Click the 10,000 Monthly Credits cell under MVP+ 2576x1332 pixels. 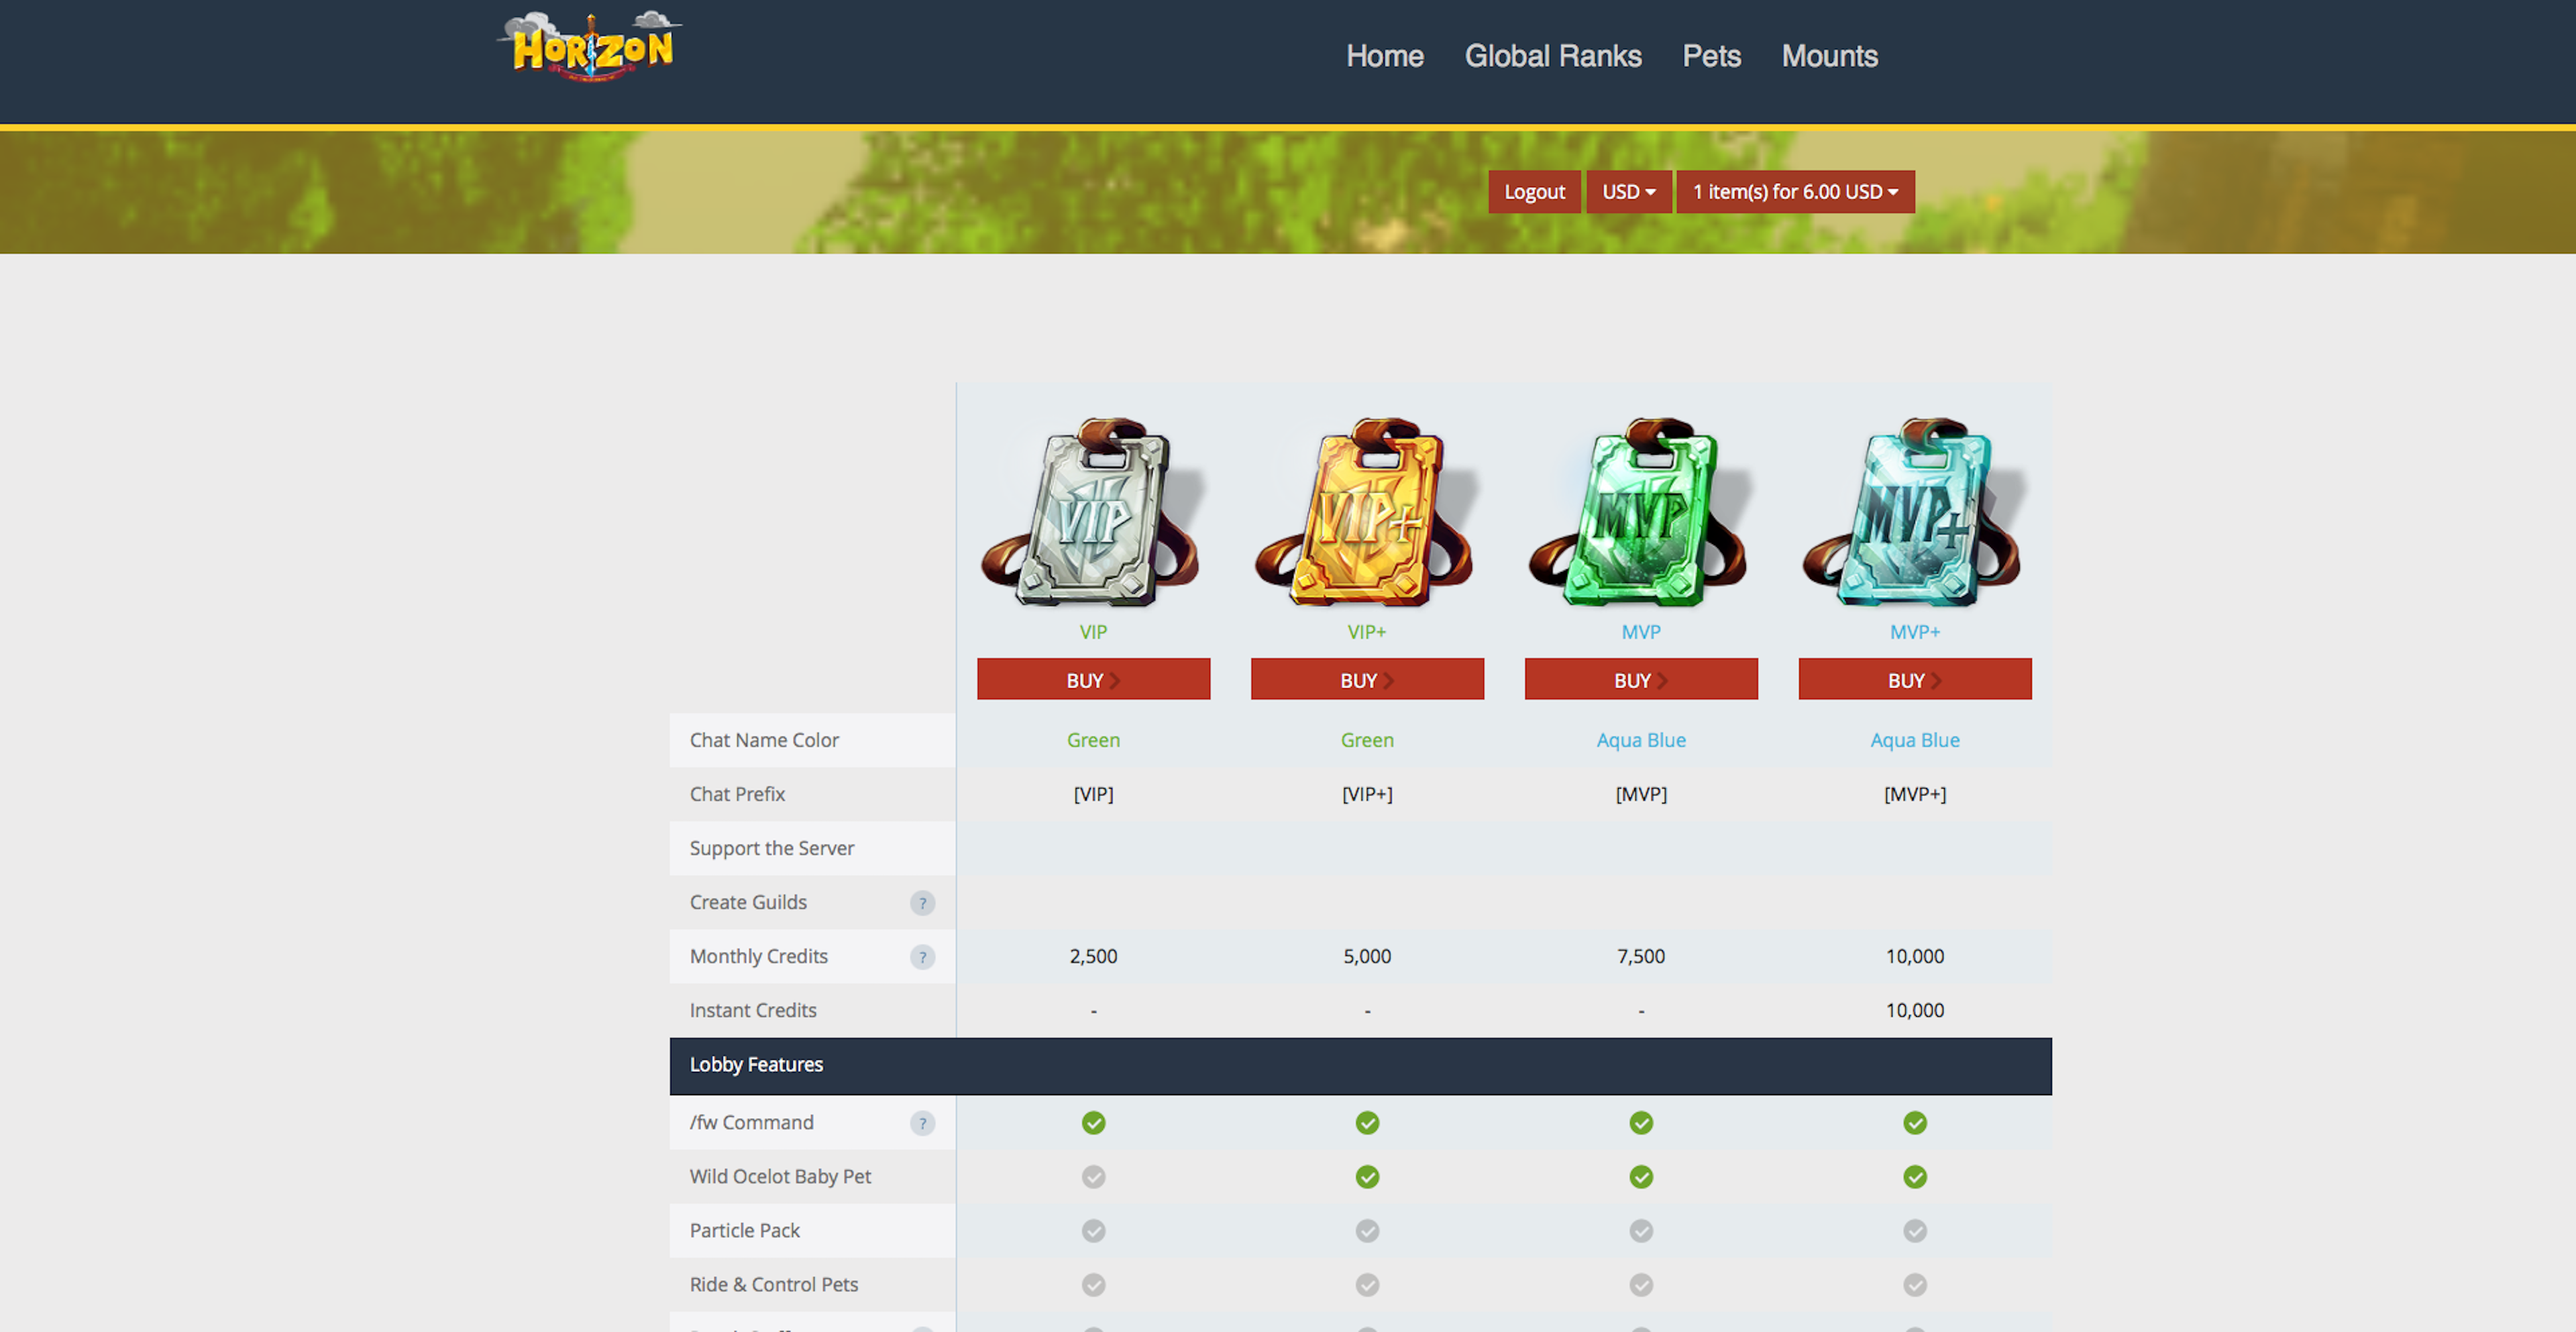pos(1915,956)
